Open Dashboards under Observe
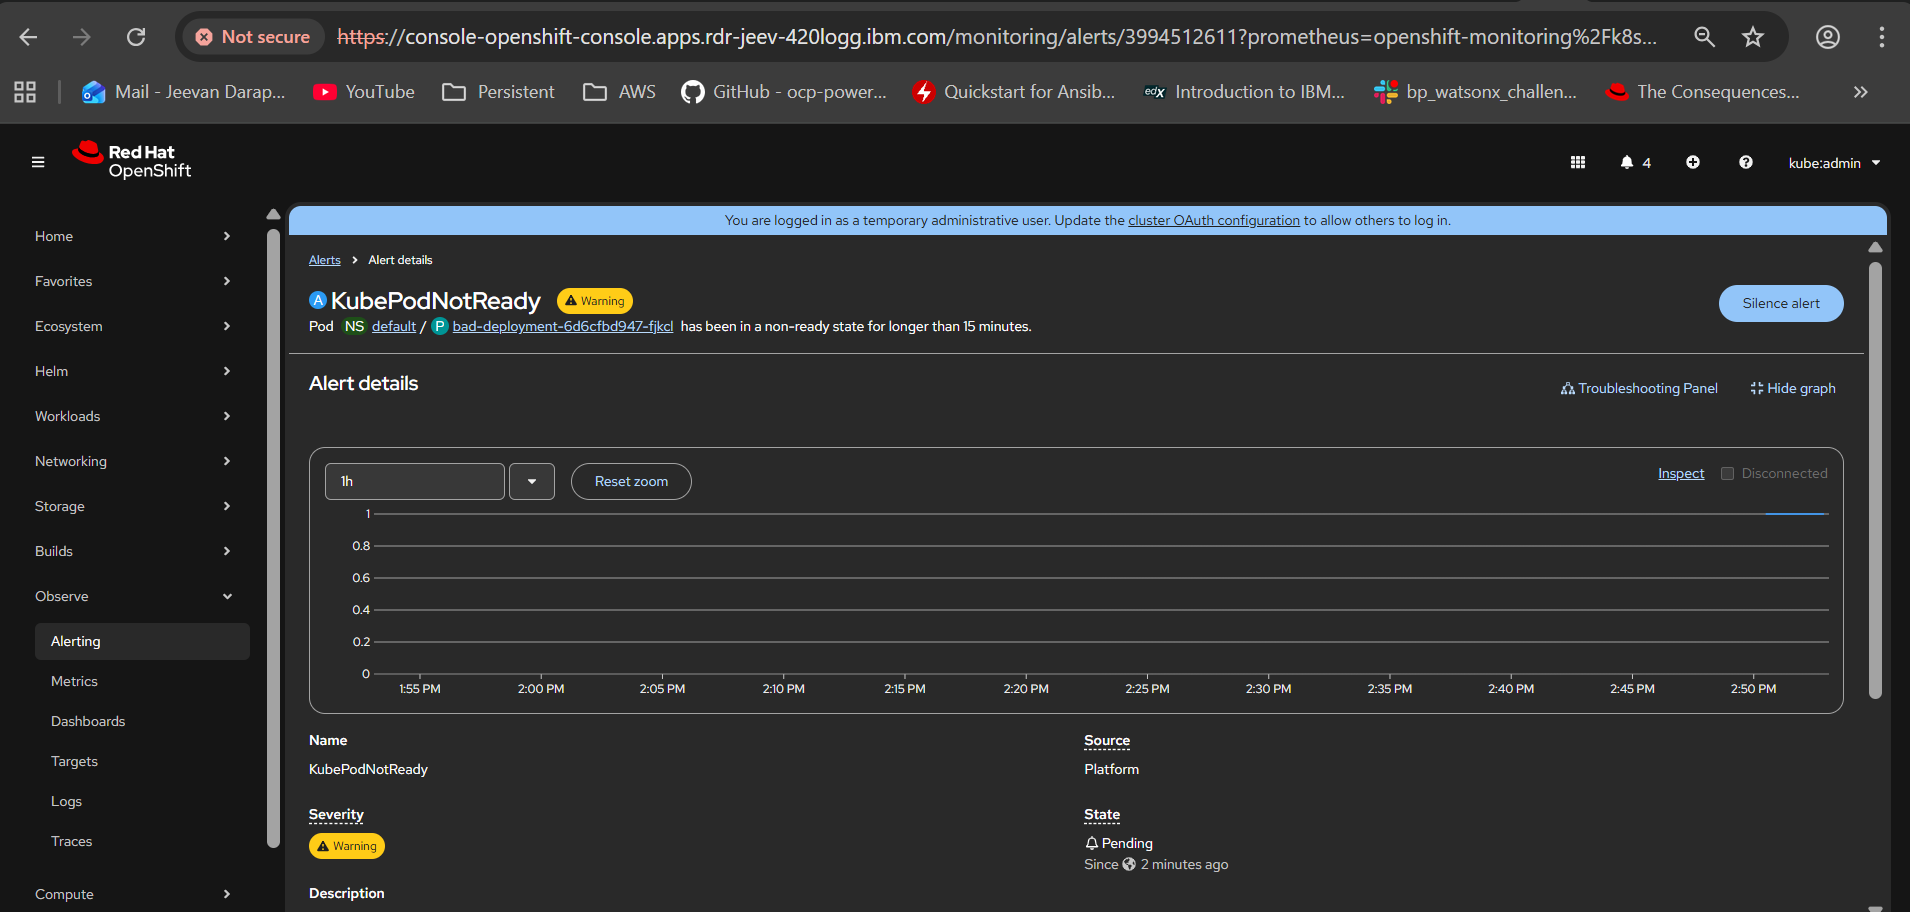Screen dimensions: 1910x912 88,721
